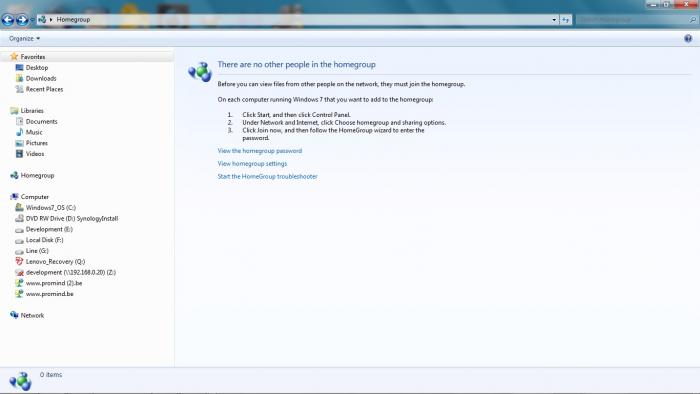
Task: Click the Homegroup icon in address bar
Action: coord(42,20)
